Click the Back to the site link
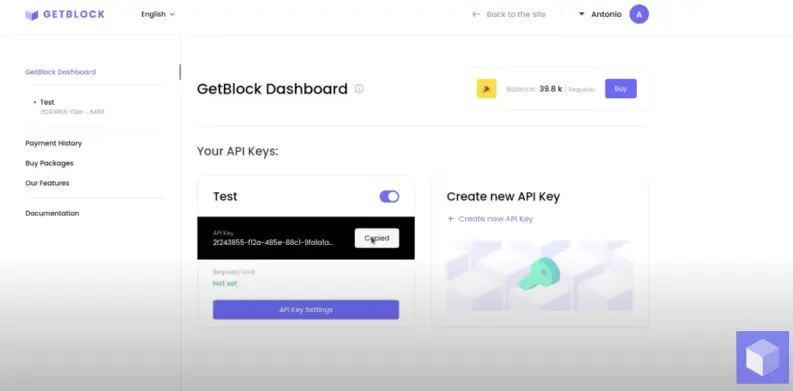Viewport: 793px width, 391px height. [509, 14]
